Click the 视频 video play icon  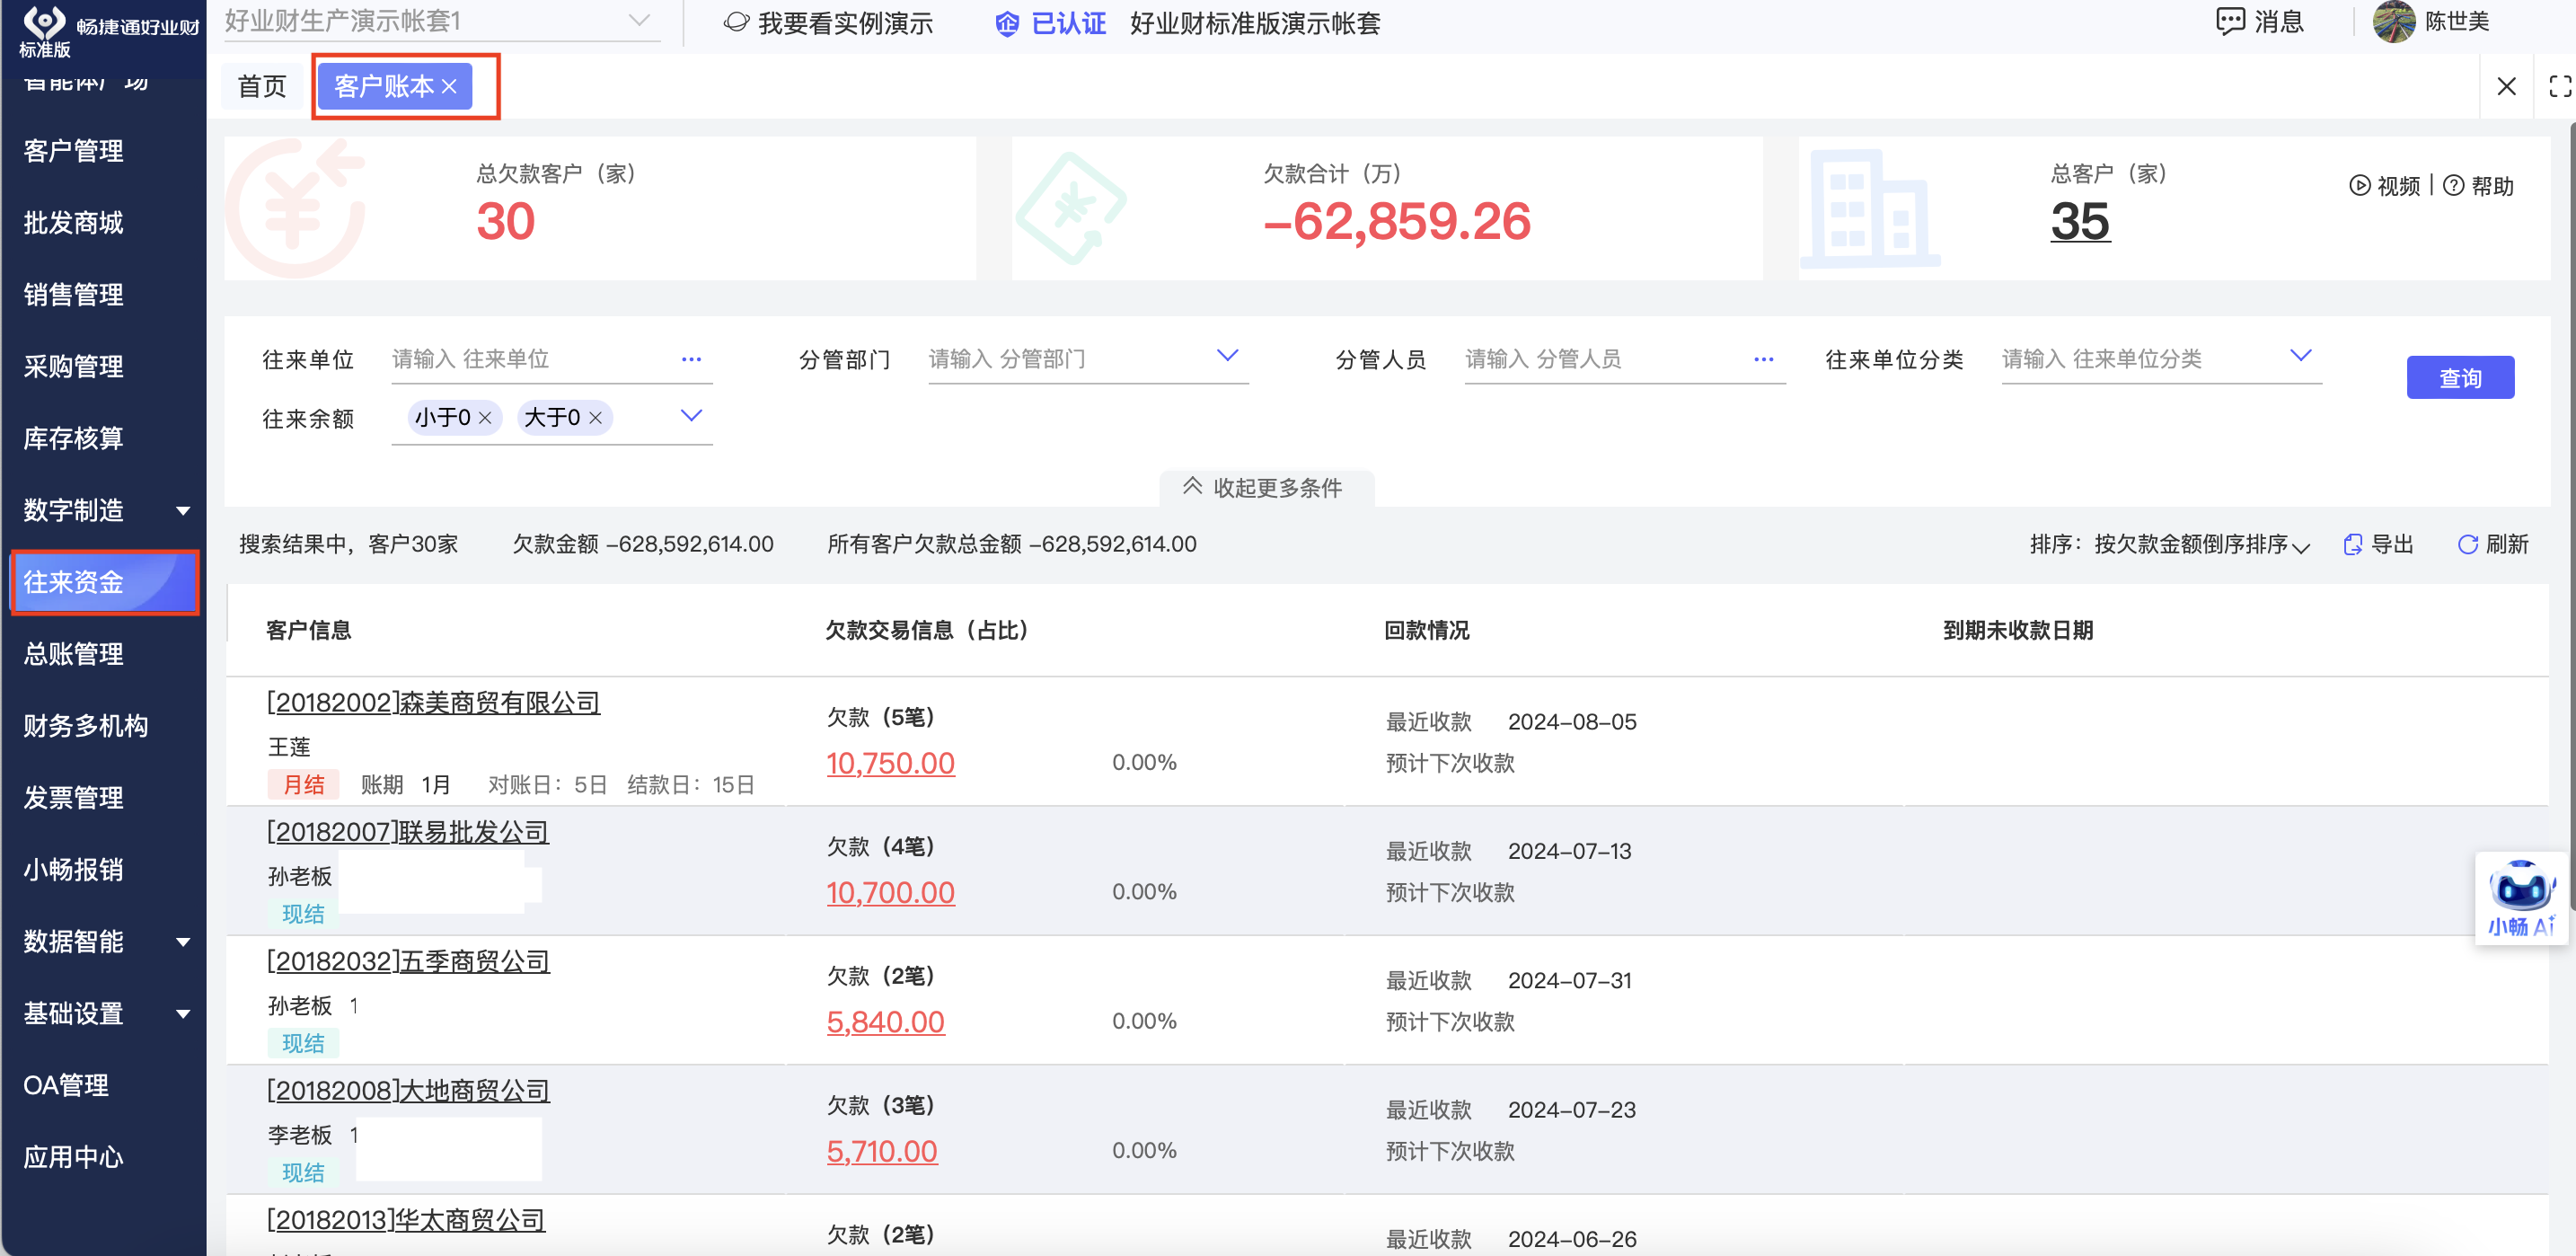2359,186
